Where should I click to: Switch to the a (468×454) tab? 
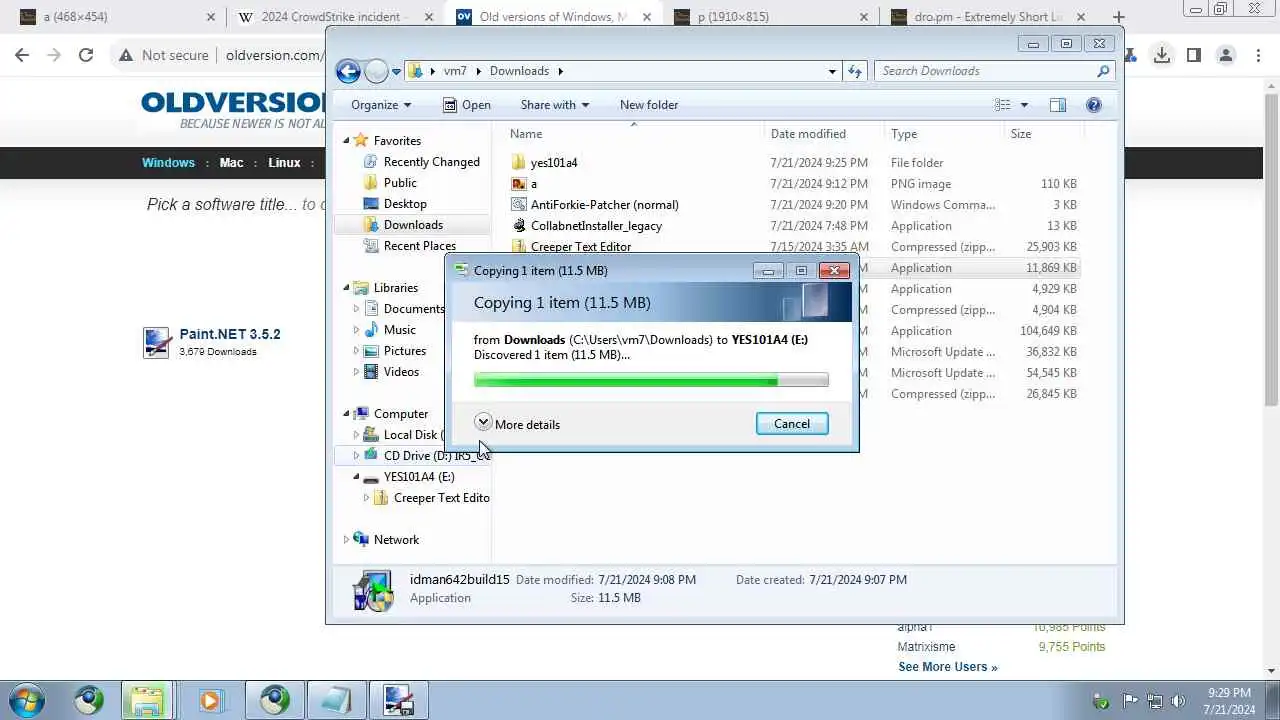(117, 17)
